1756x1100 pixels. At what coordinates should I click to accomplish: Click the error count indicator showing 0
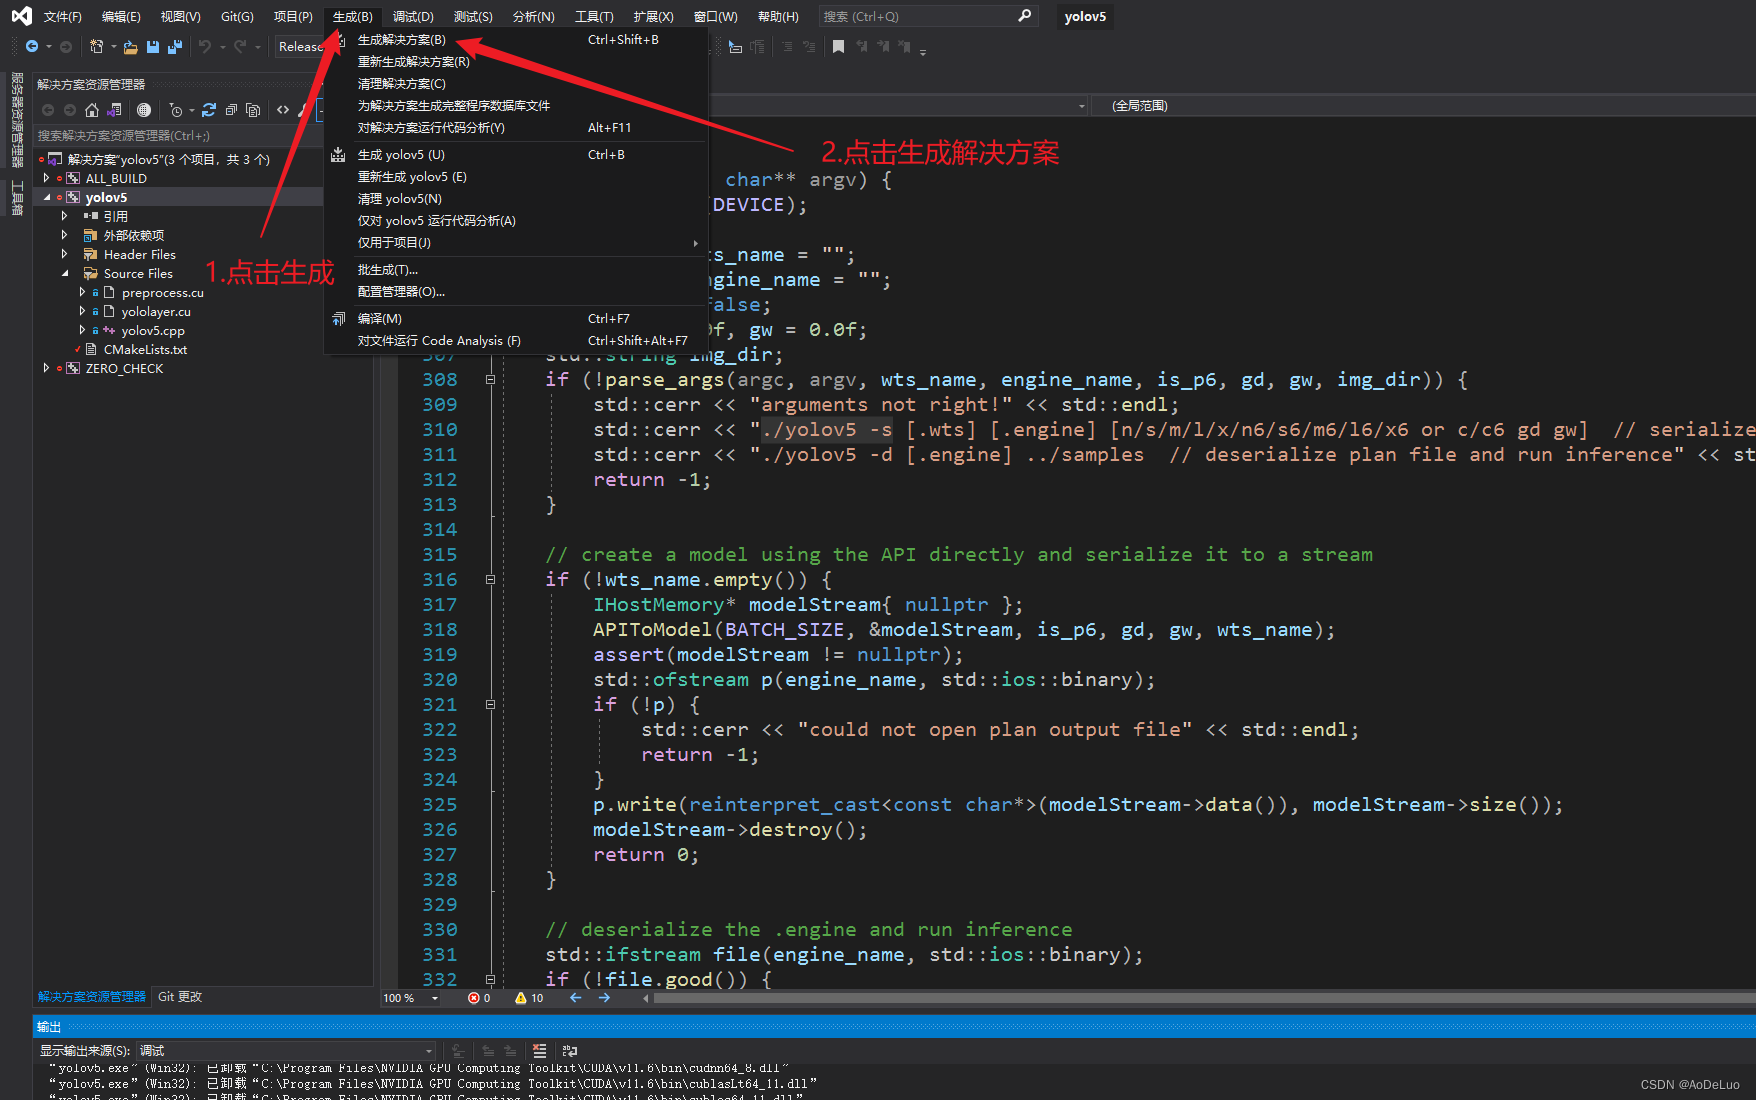coord(479,998)
